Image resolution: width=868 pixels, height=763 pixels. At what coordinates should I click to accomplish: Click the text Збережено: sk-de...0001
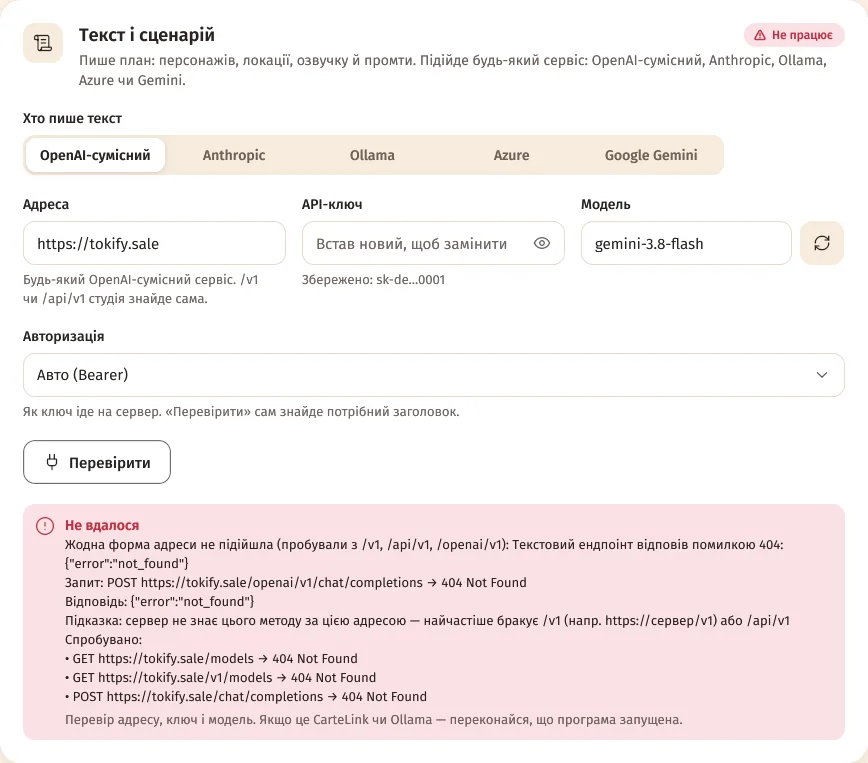[373, 280]
